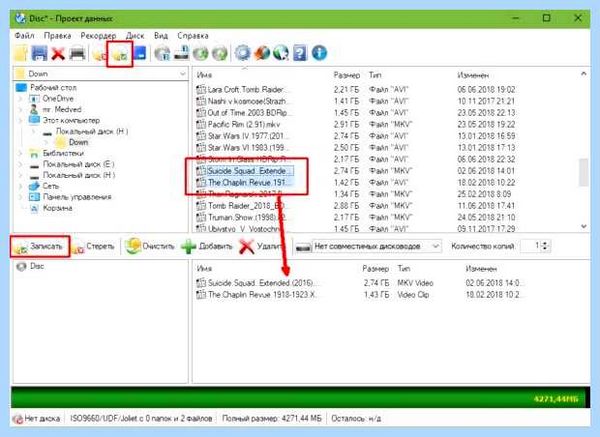Select Truman Show (1998) file
Screen dimensions: 600x437
[x=241, y=217]
